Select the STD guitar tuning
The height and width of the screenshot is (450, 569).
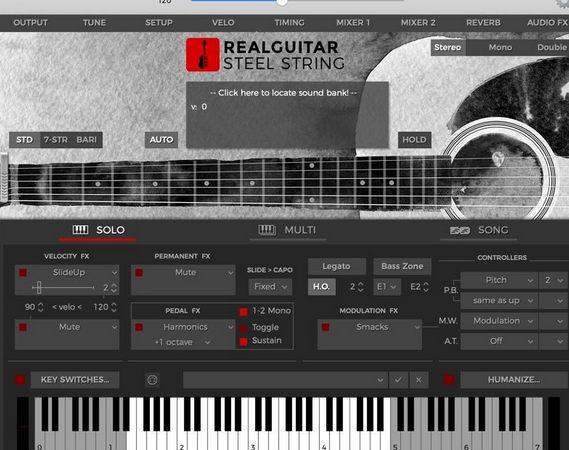click(24, 140)
